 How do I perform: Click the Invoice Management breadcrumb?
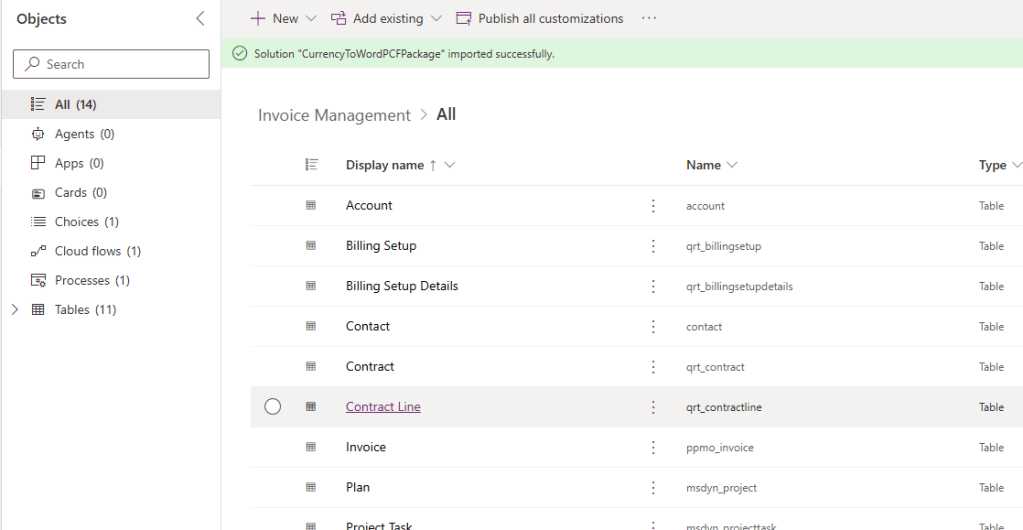point(334,115)
